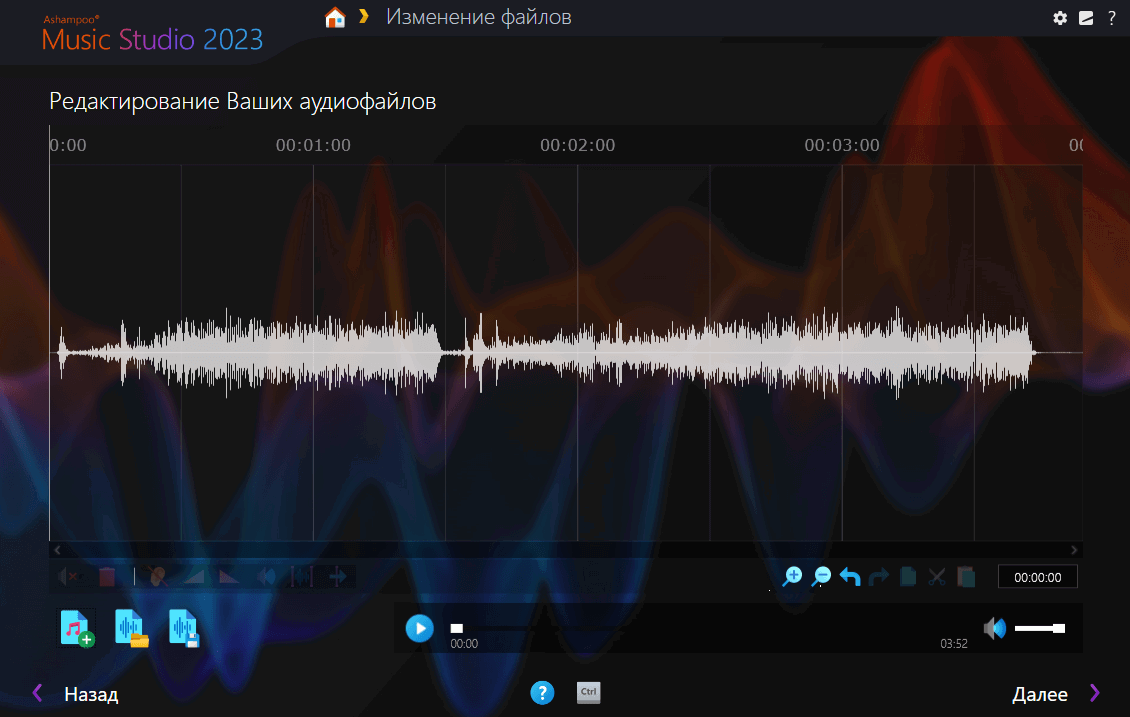This screenshot has height=717, width=1130.
Task: Undo the last edit
Action: point(850,577)
